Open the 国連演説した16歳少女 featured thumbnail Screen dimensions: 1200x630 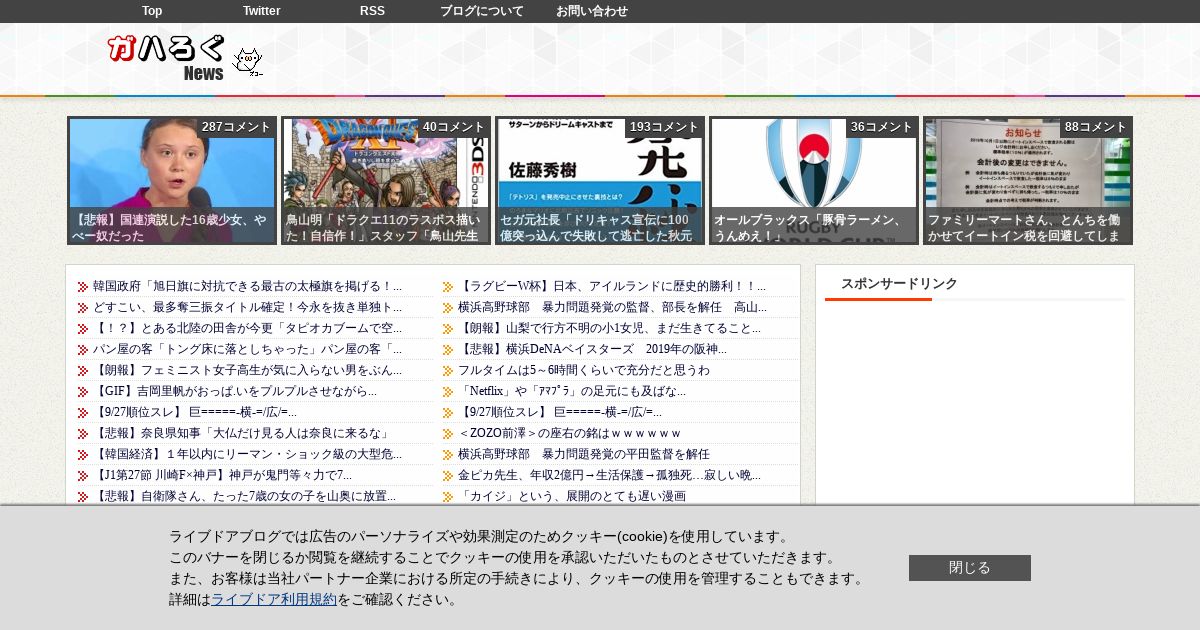(x=172, y=181)
